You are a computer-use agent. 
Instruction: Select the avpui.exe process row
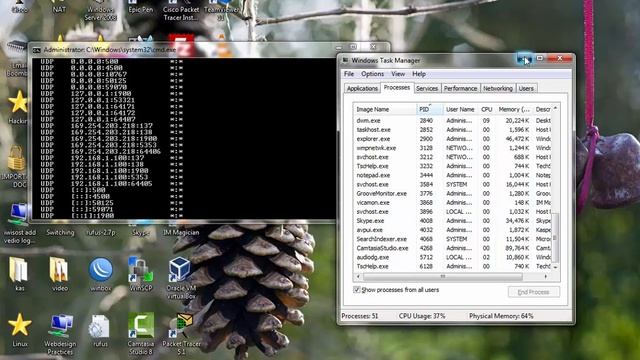452,230
